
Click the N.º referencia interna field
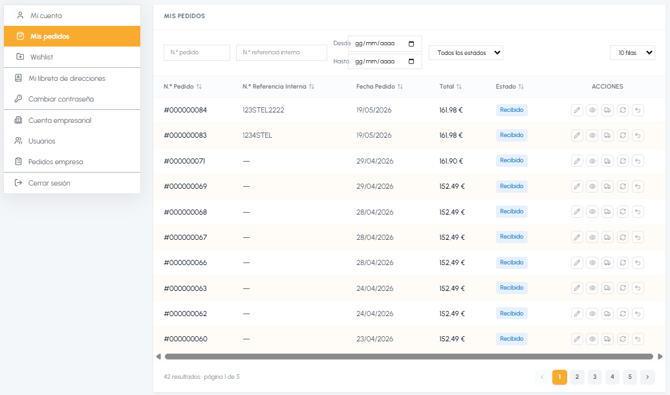point(281,53)
